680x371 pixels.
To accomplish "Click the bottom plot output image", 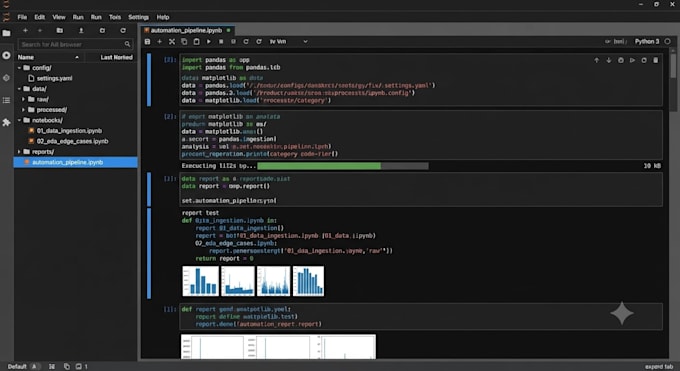I will 278,346.
